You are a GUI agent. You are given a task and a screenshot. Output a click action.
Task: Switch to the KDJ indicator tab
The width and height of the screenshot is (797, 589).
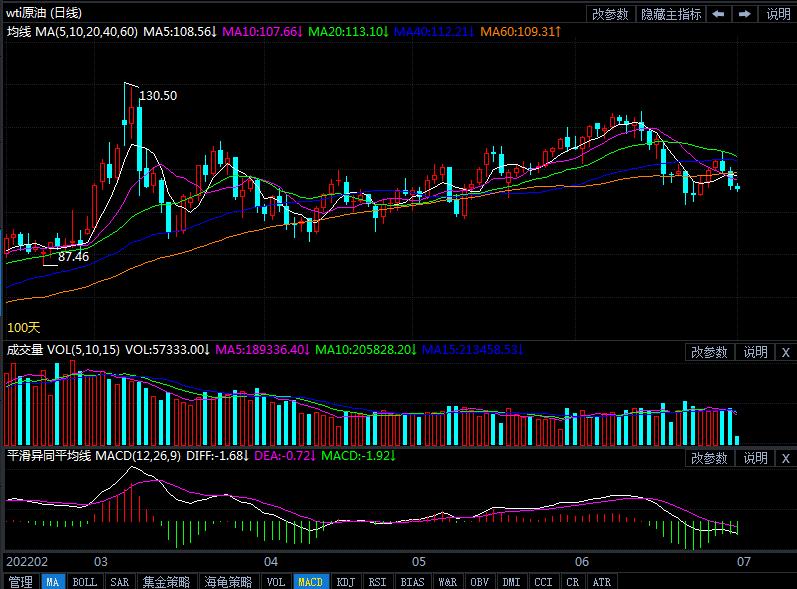coord(345,581)
